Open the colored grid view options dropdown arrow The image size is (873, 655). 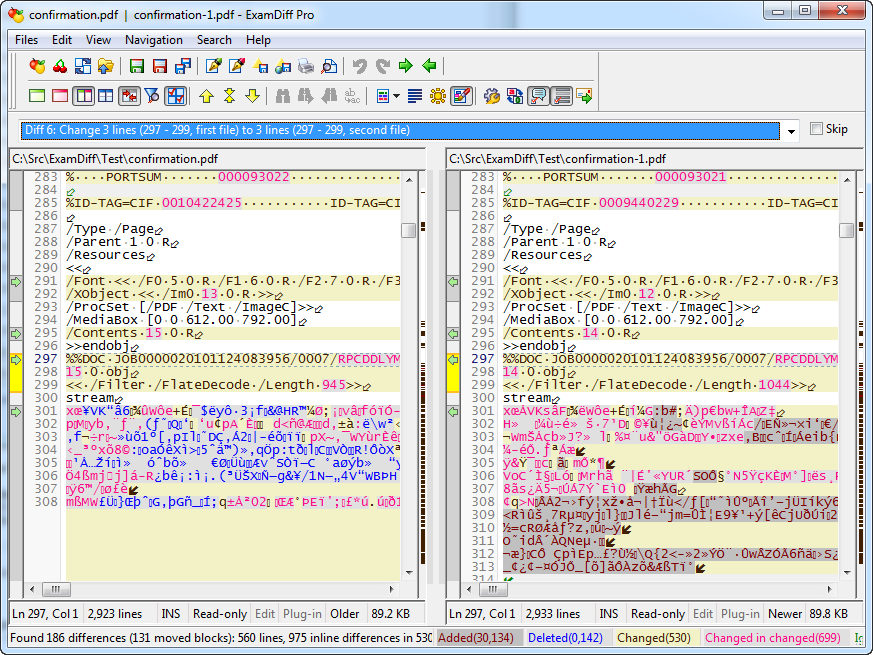click(396, 96)
